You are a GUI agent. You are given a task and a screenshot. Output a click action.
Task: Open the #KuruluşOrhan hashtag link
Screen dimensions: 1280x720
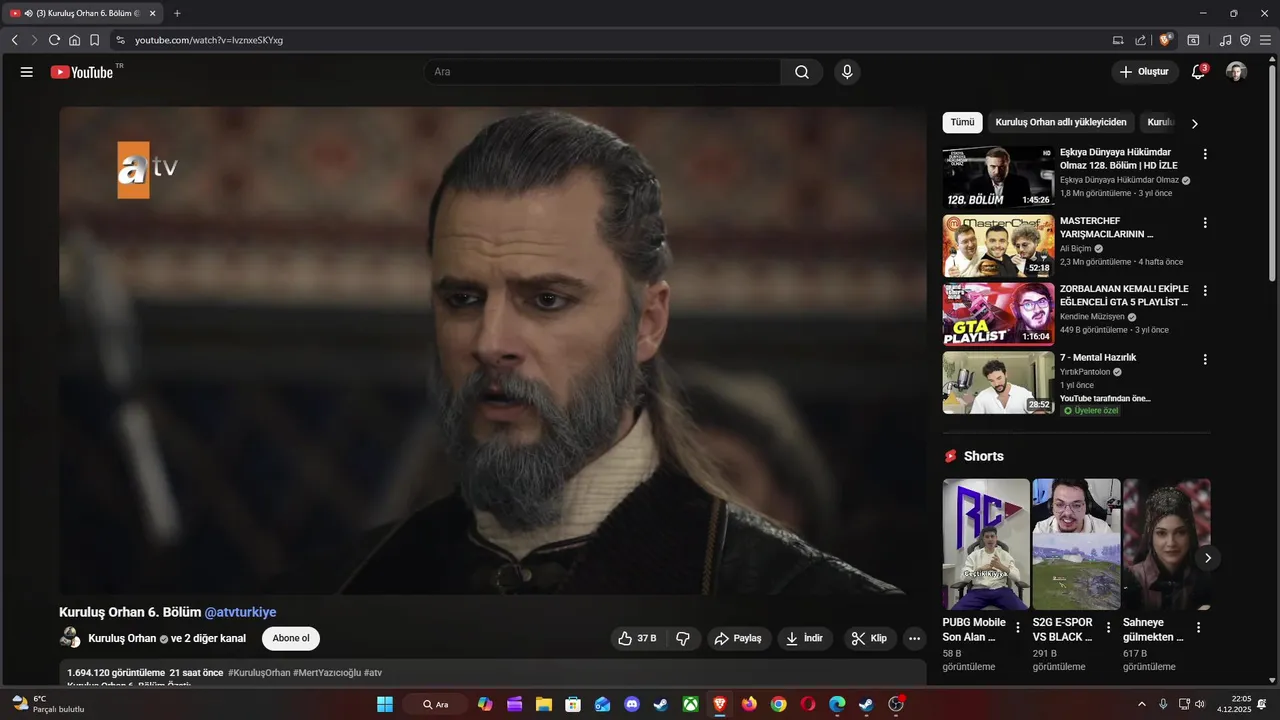click(x=259, y=673)
